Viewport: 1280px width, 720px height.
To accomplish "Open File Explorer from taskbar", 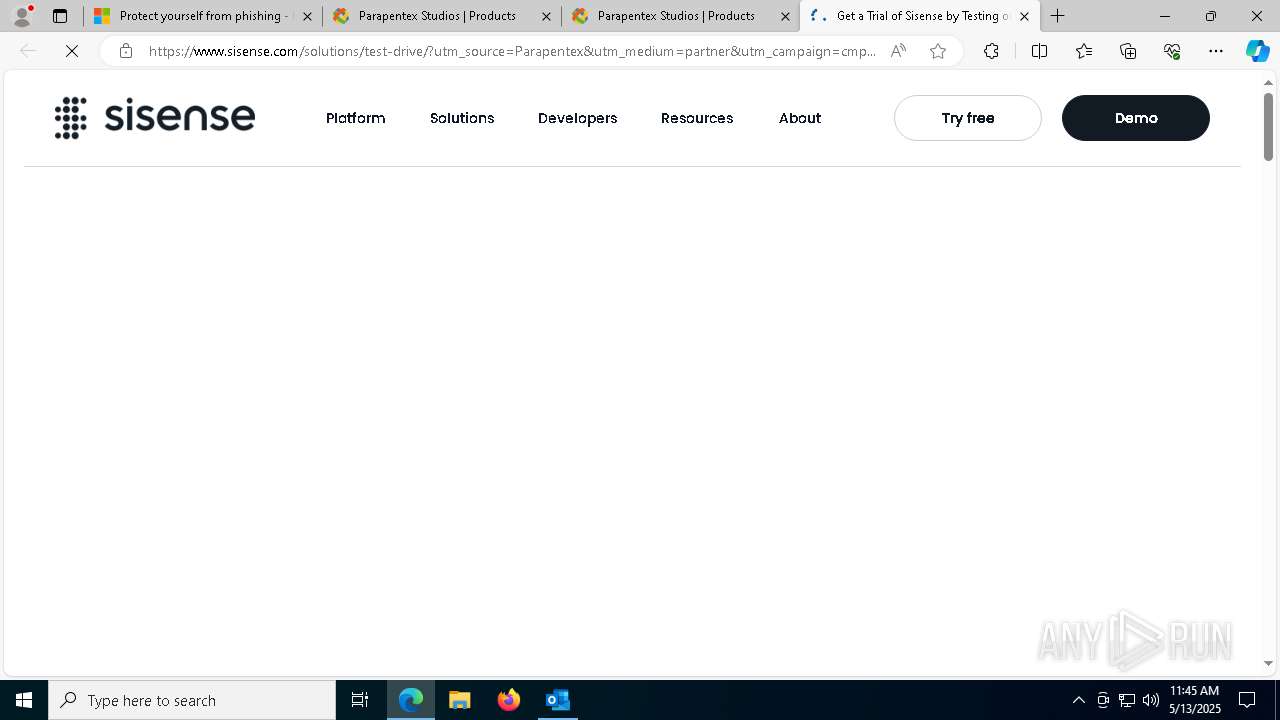I will (x=460, y=700).
